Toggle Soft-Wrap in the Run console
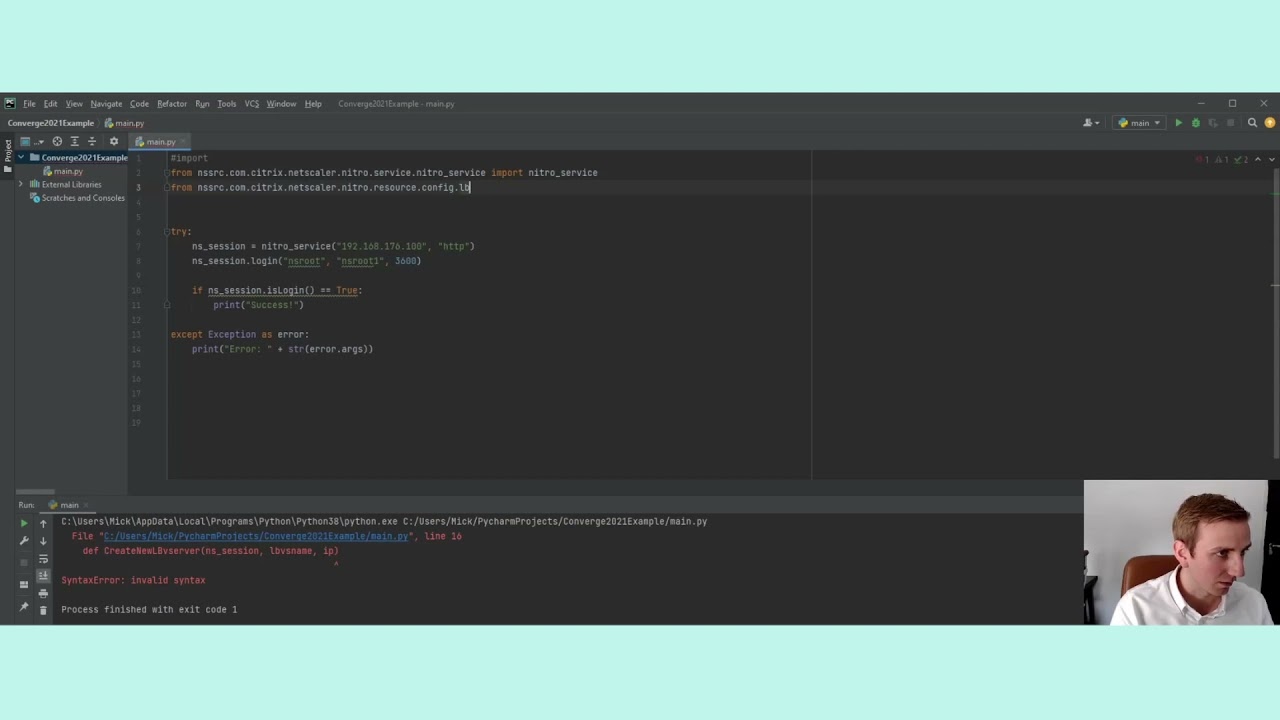The height and width of the screenshot is (720, 1280). (x=43, y=559)
